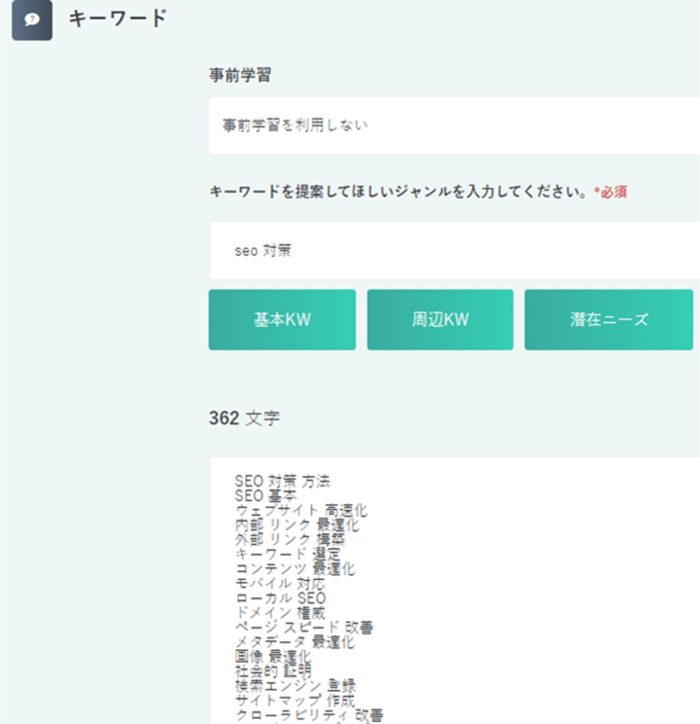Select result line 'コンテンツ 最適化'
700x724 pixels.
tap(295, 569)
